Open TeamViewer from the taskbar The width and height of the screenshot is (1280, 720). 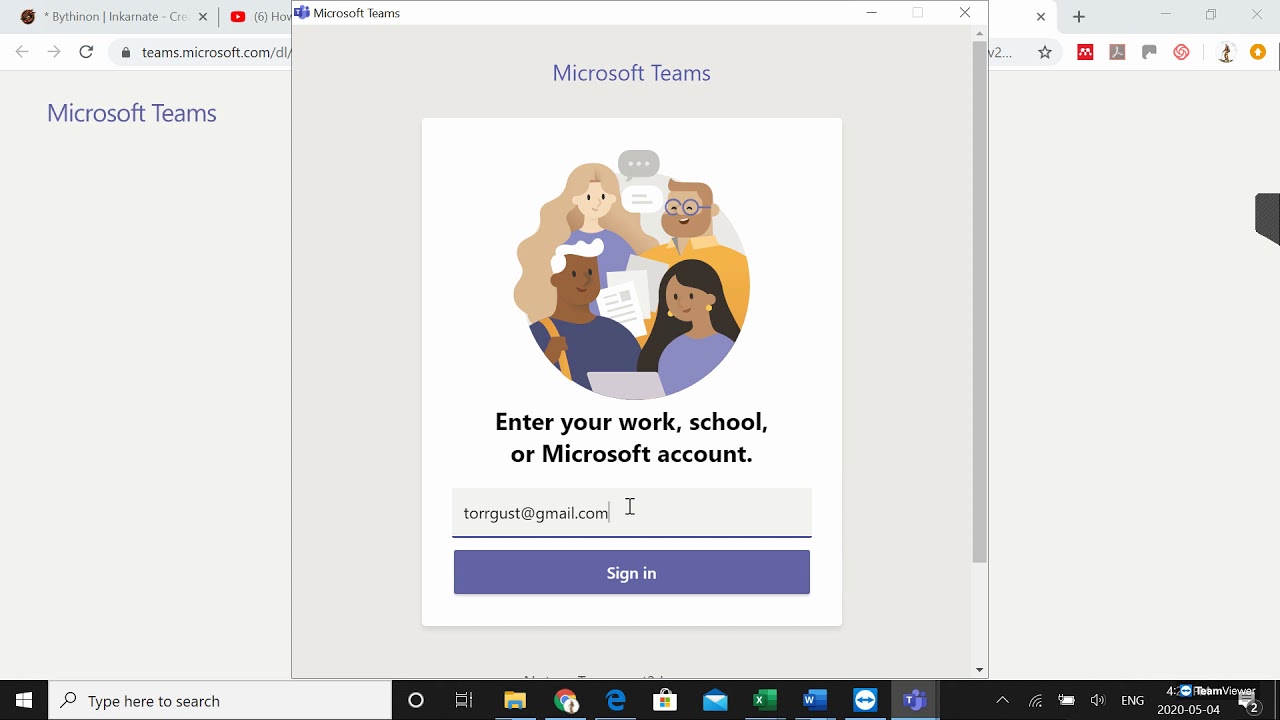click(865, 701)
